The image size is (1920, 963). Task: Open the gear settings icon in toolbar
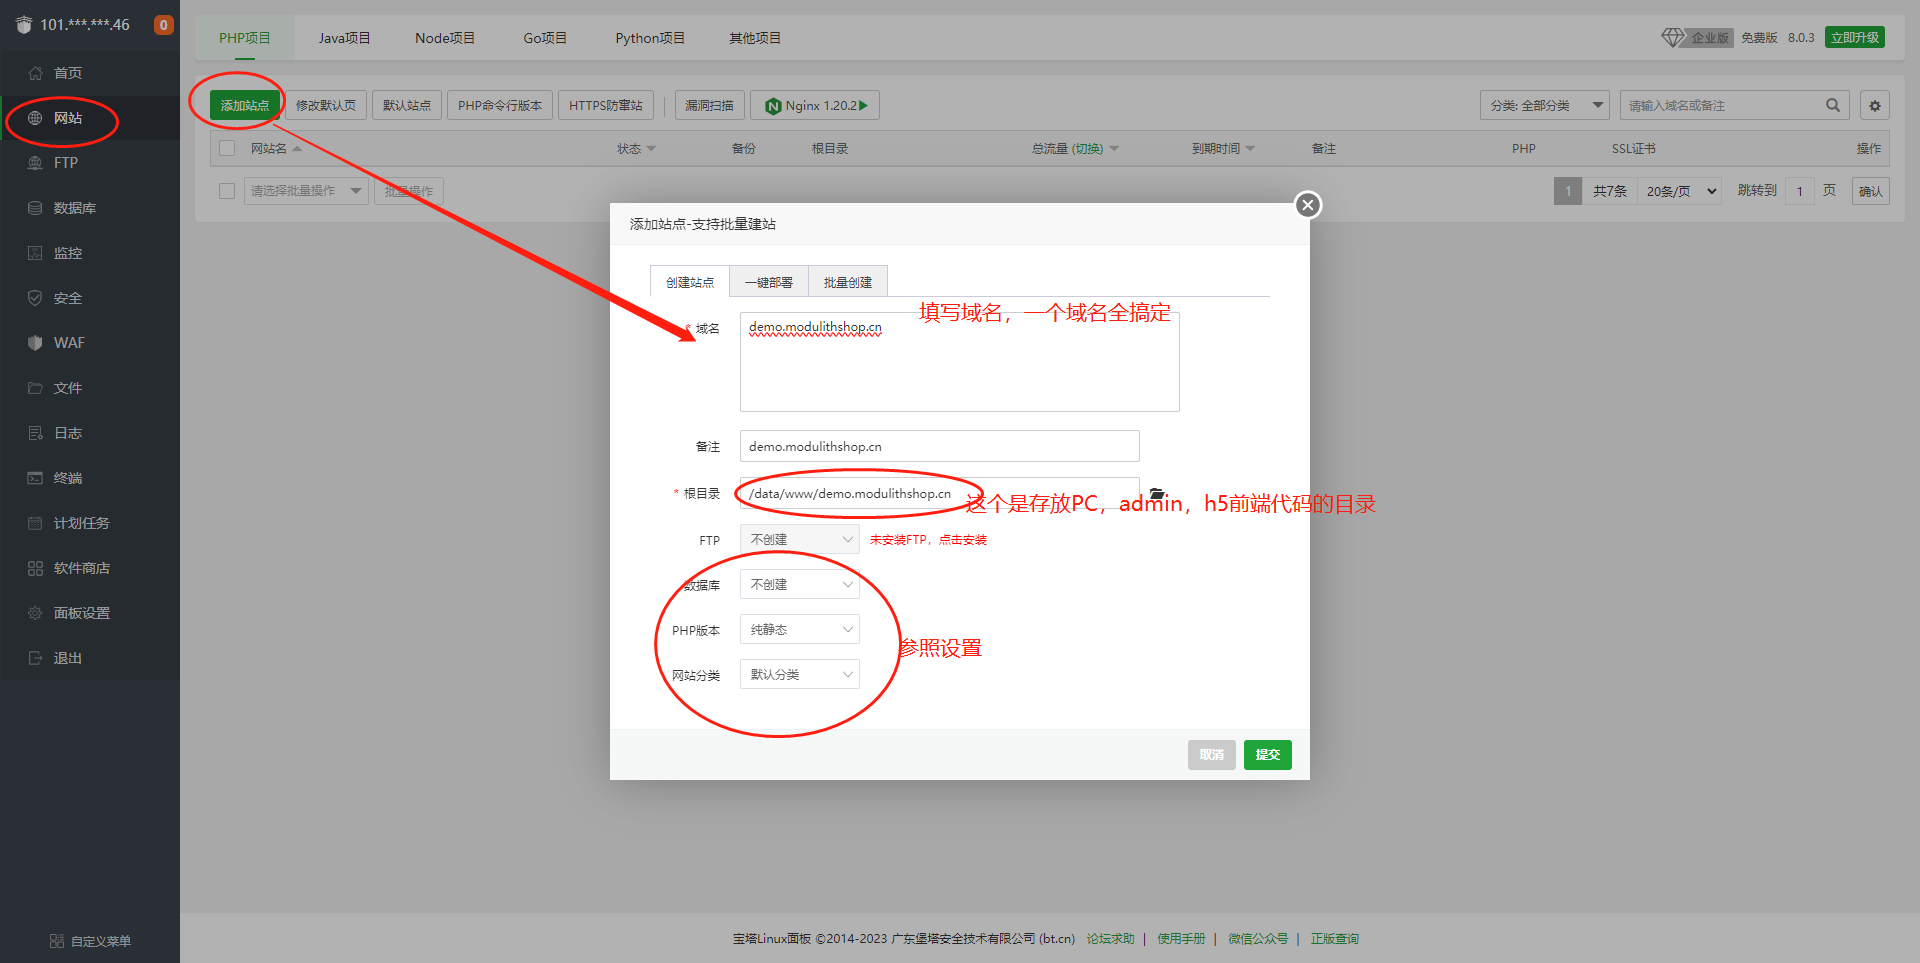[x=1875, y=105]
